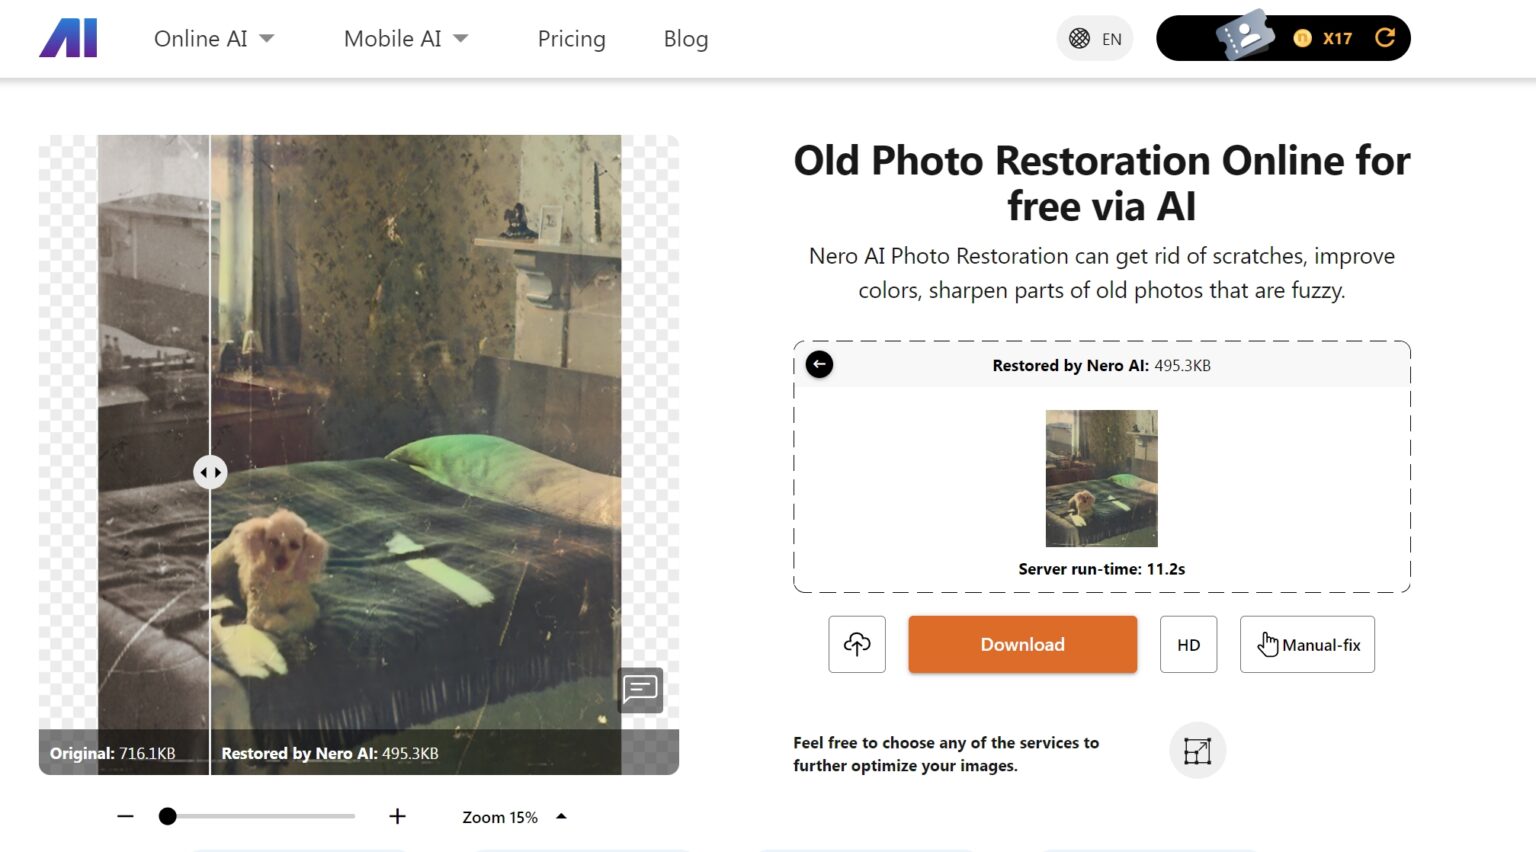This screenshot has height=852, width=1536.
Task: Open the Pricing page
Action: [x=571, y=39]
